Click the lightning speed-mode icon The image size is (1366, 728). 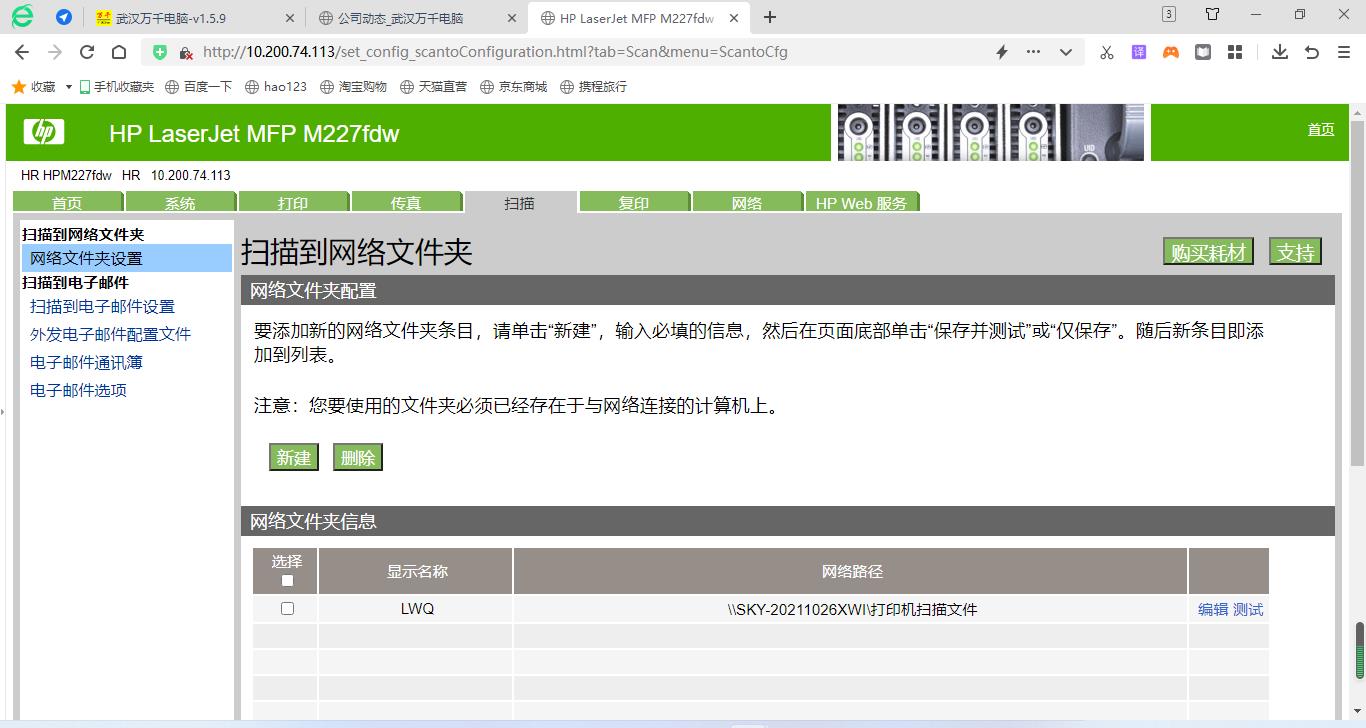tap(1001, 52)
